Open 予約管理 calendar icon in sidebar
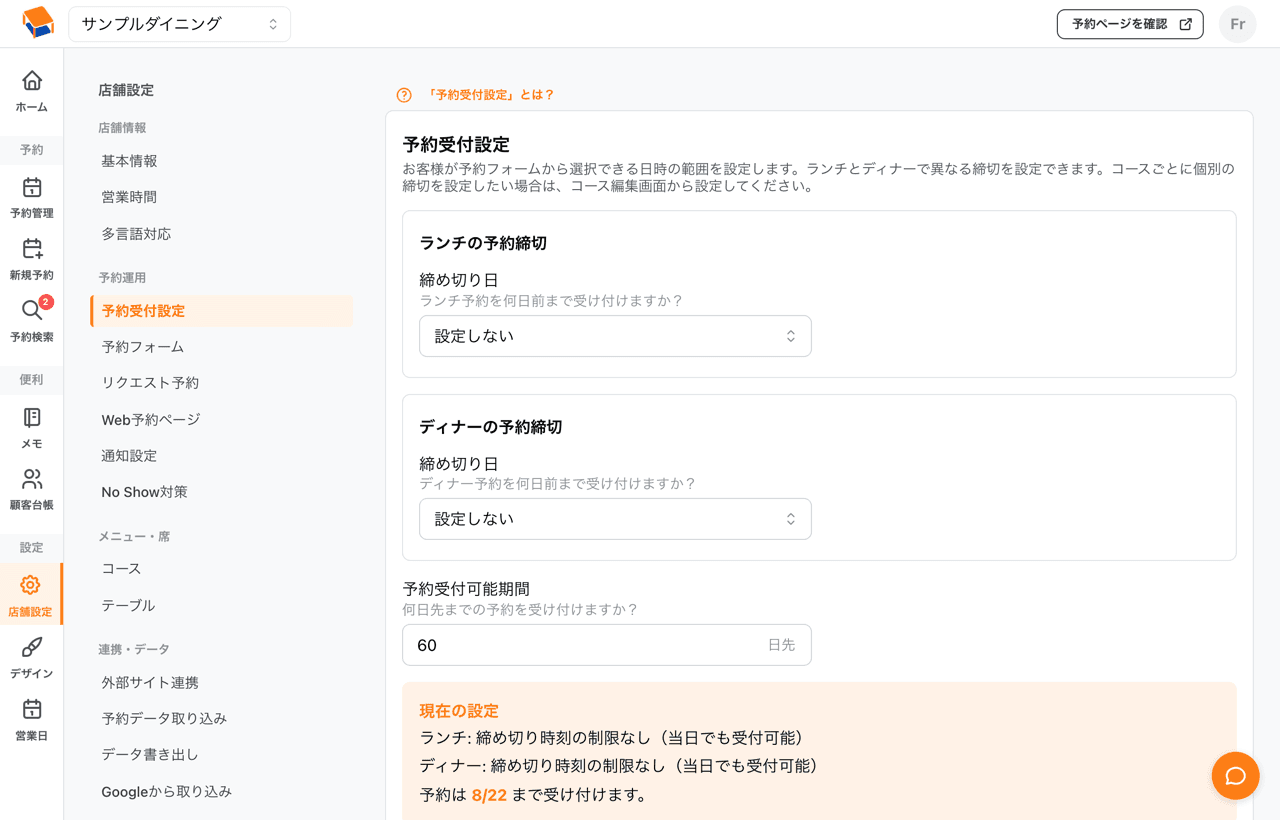 (x=32, y=187)
